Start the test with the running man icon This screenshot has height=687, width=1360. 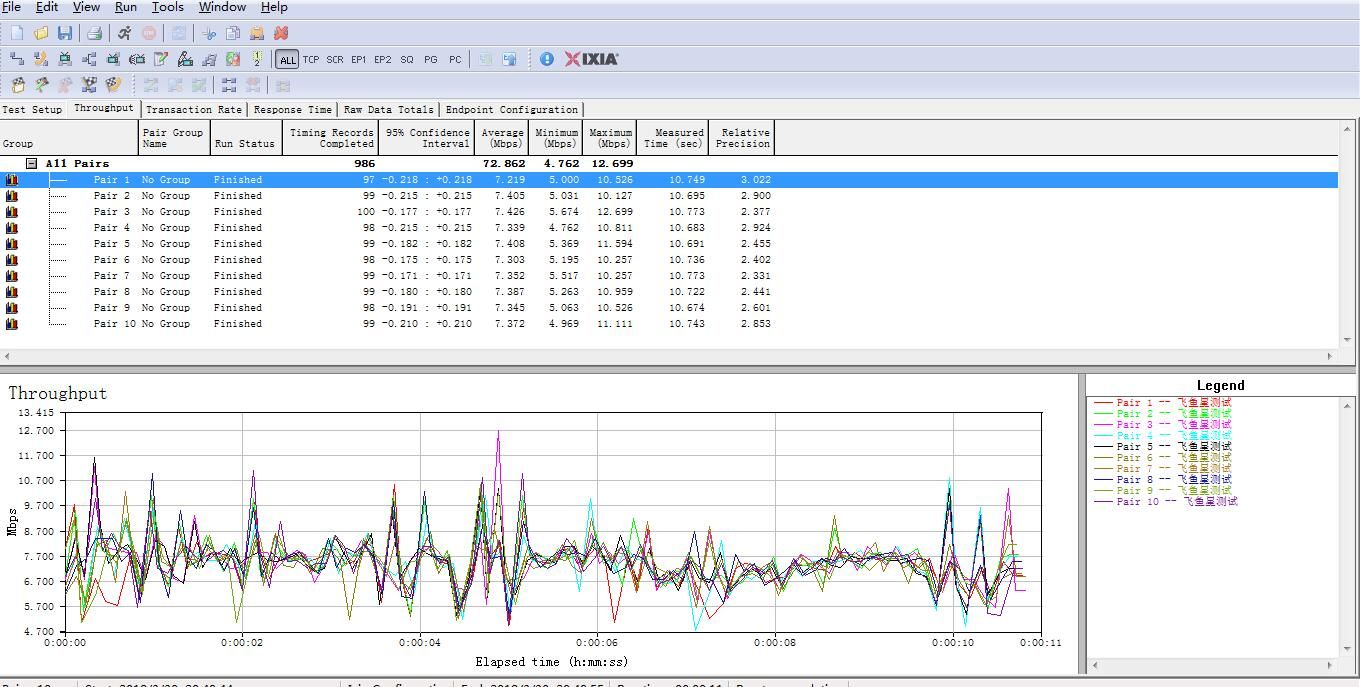click(x=124, y=33)
